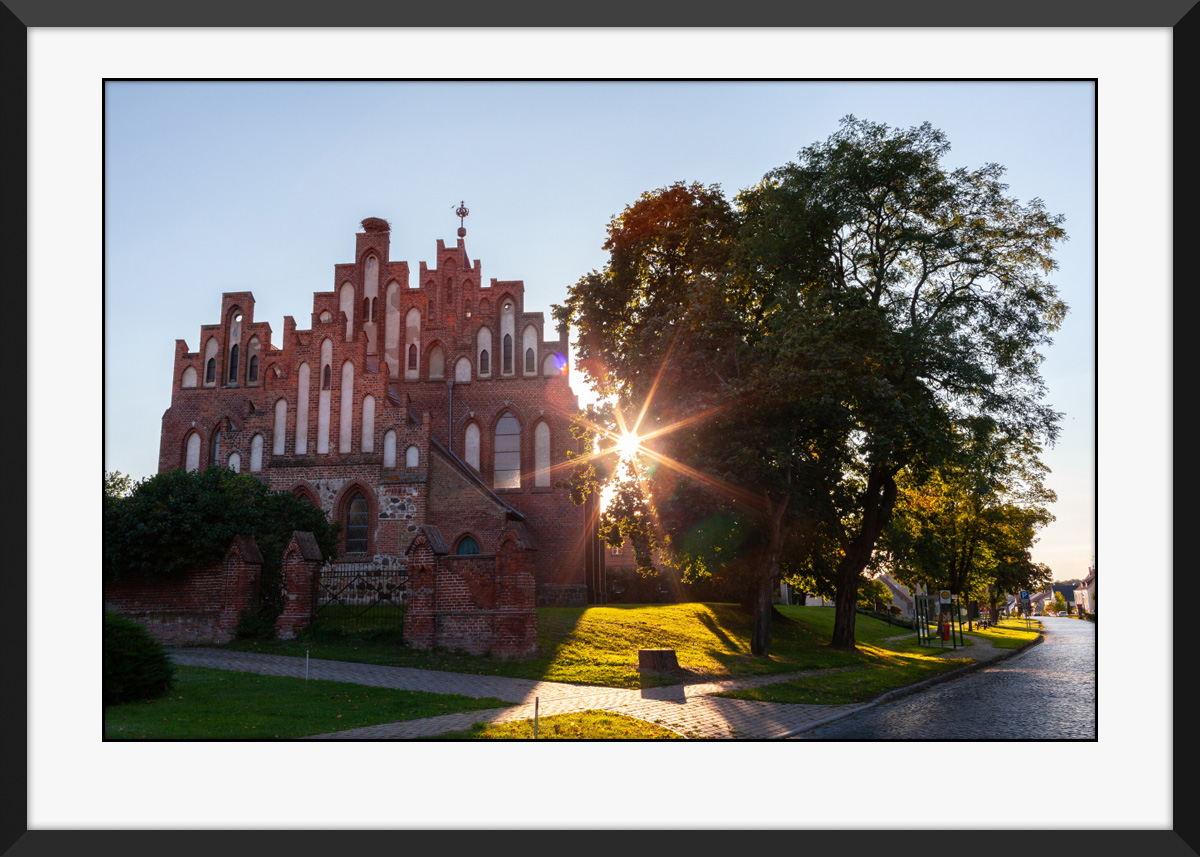
Task: Click the small white post beside the lower path
Action: 536,716
